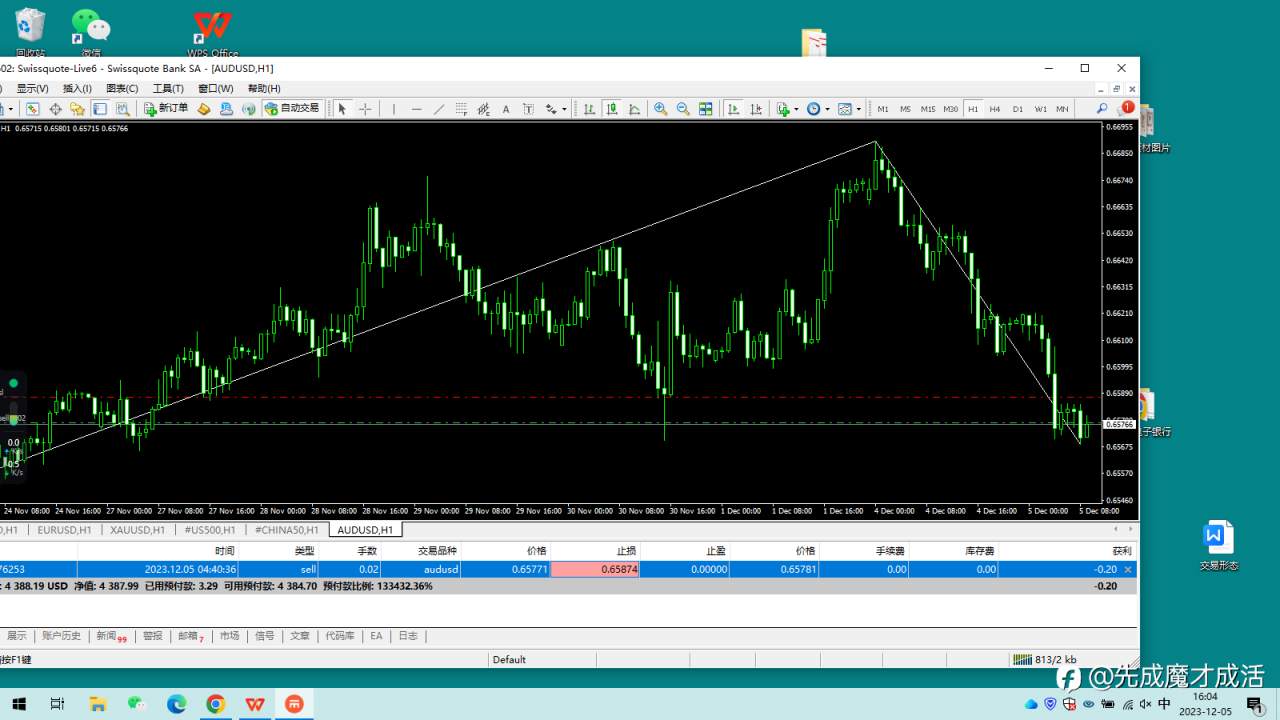Open Microsoft Edge from the taskbar
This screenshot has width=1280, height=720.
pos(176,704)
